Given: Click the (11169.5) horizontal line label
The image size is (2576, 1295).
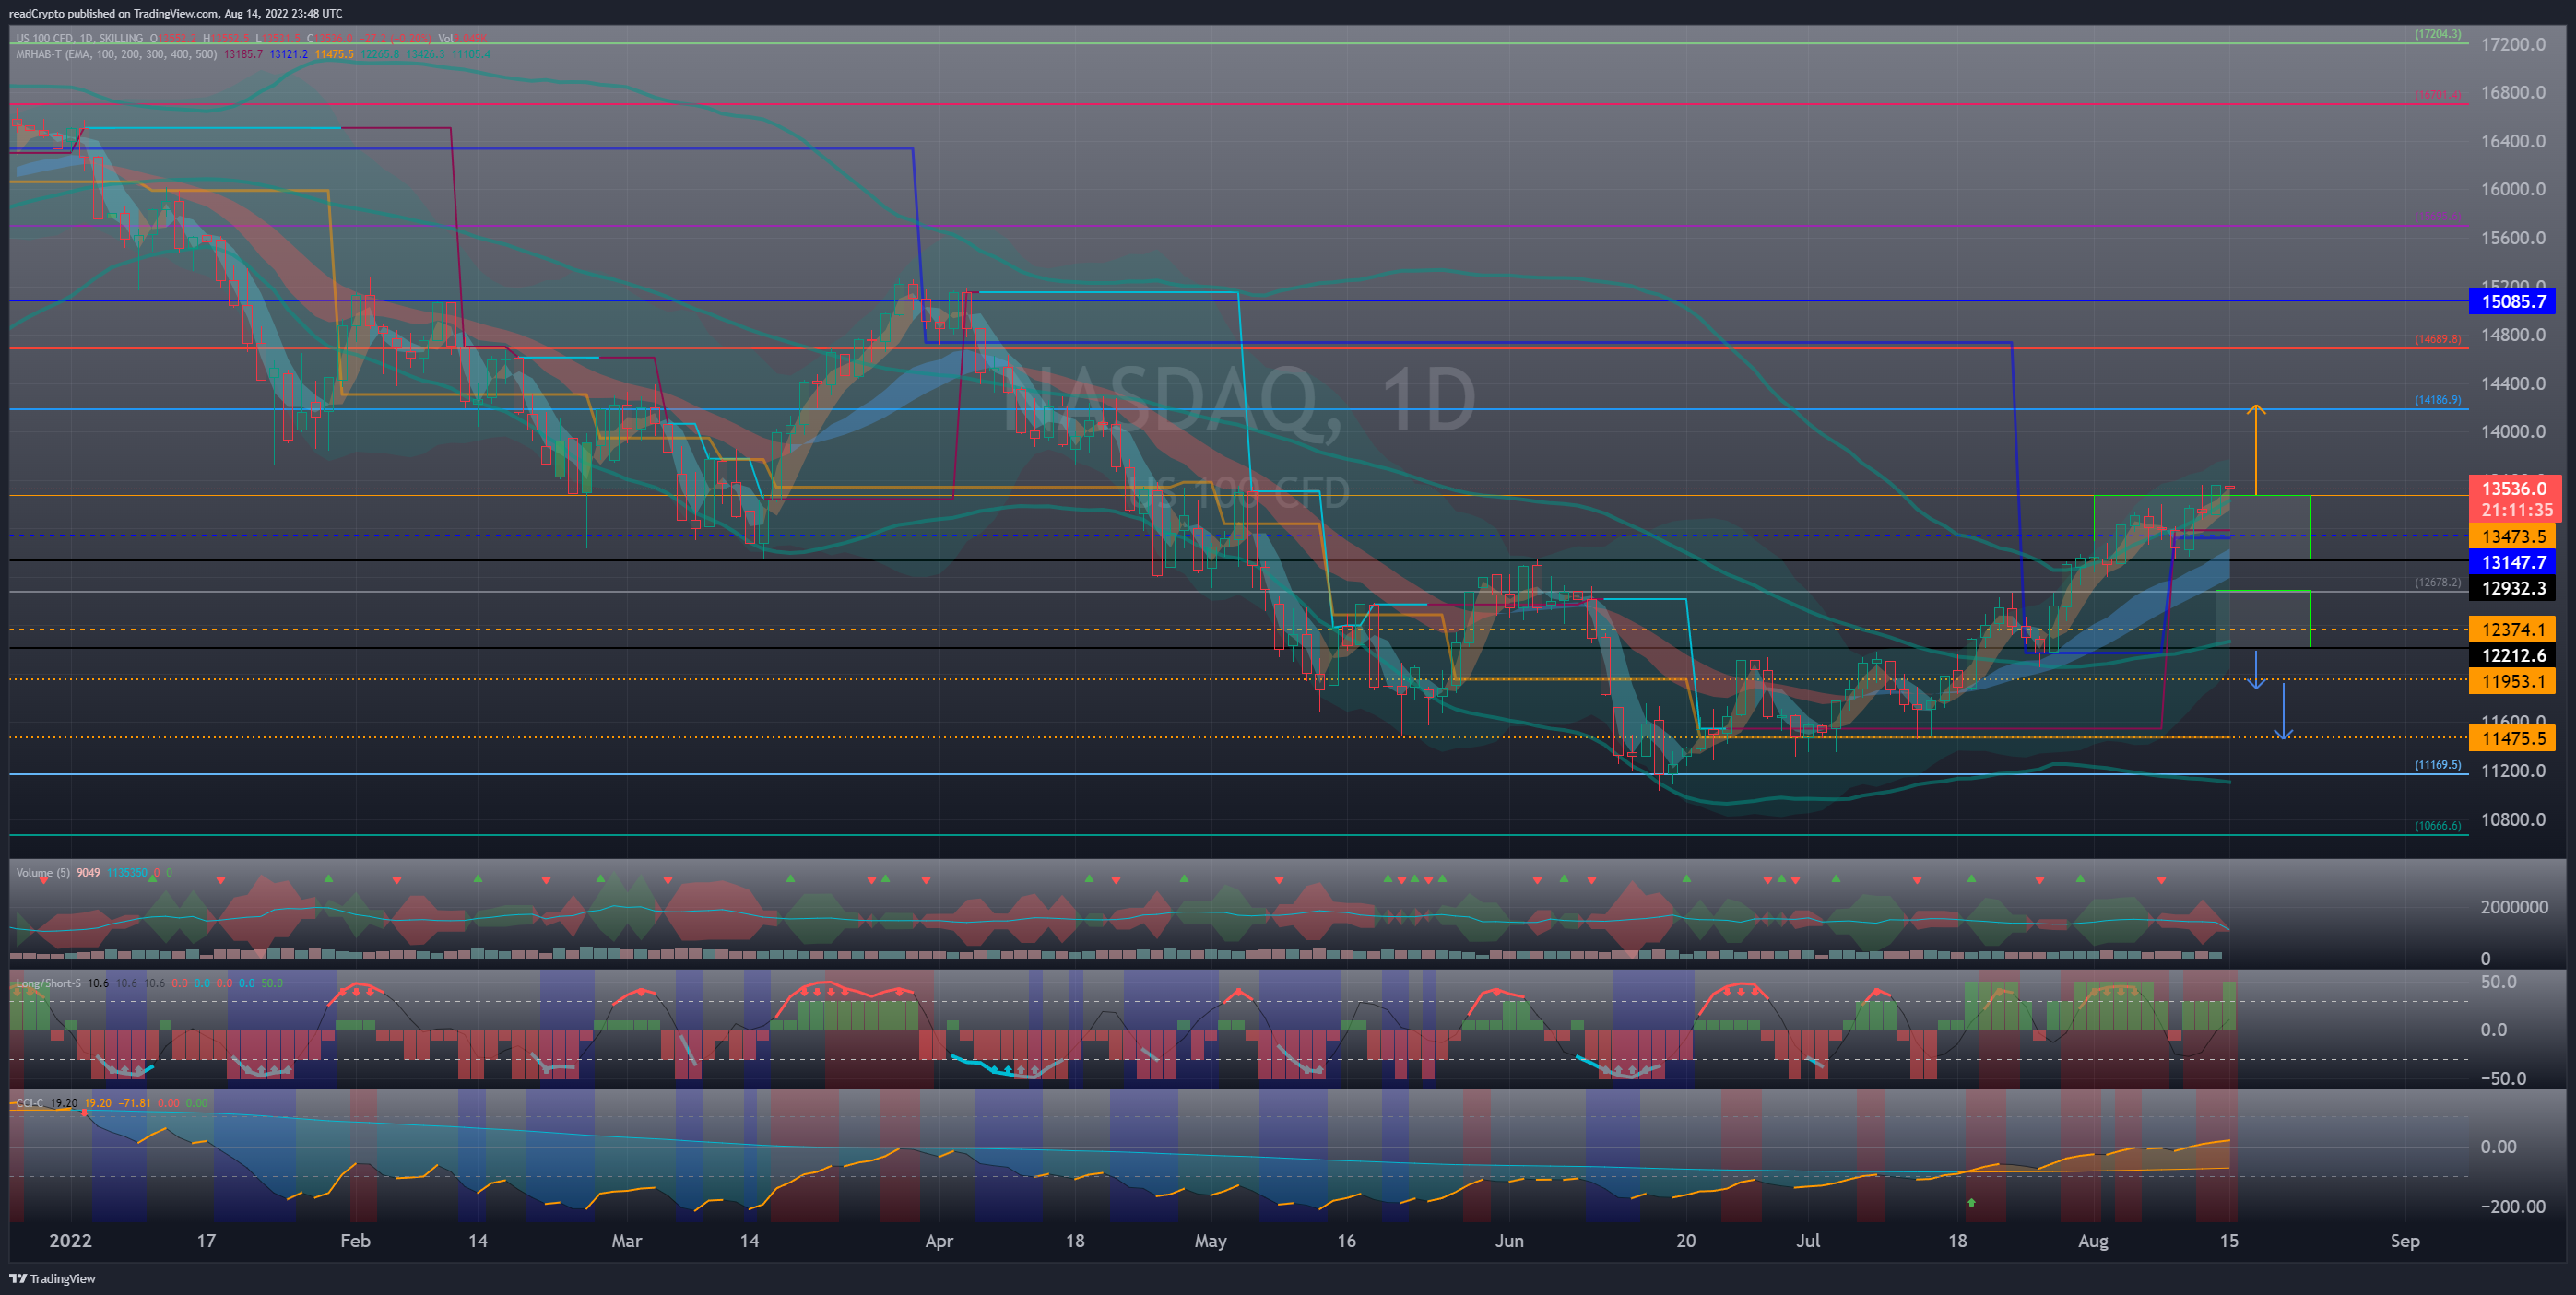Looking at the screenshot, I should [2438, 765].
